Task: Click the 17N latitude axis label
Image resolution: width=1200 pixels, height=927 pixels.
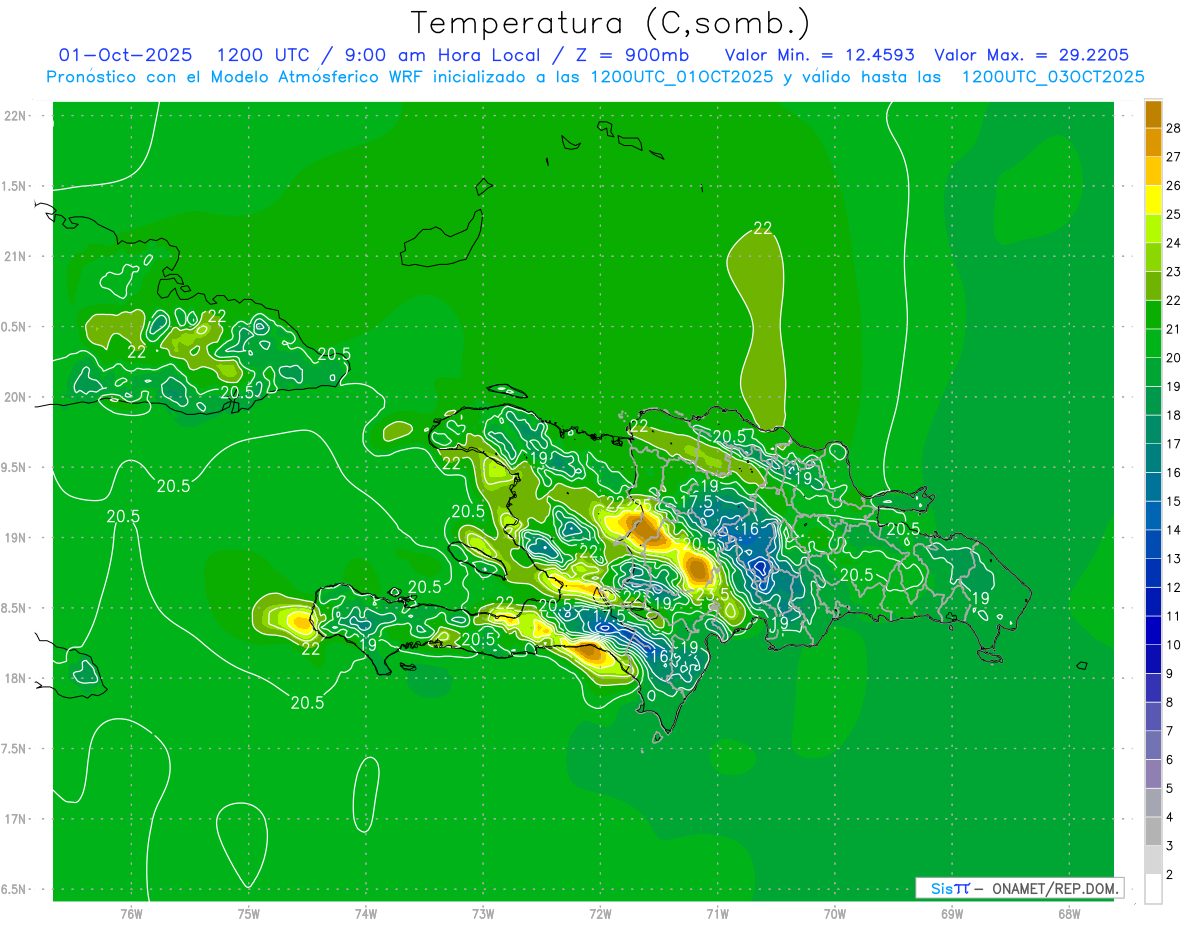Action: click(14, 819)
